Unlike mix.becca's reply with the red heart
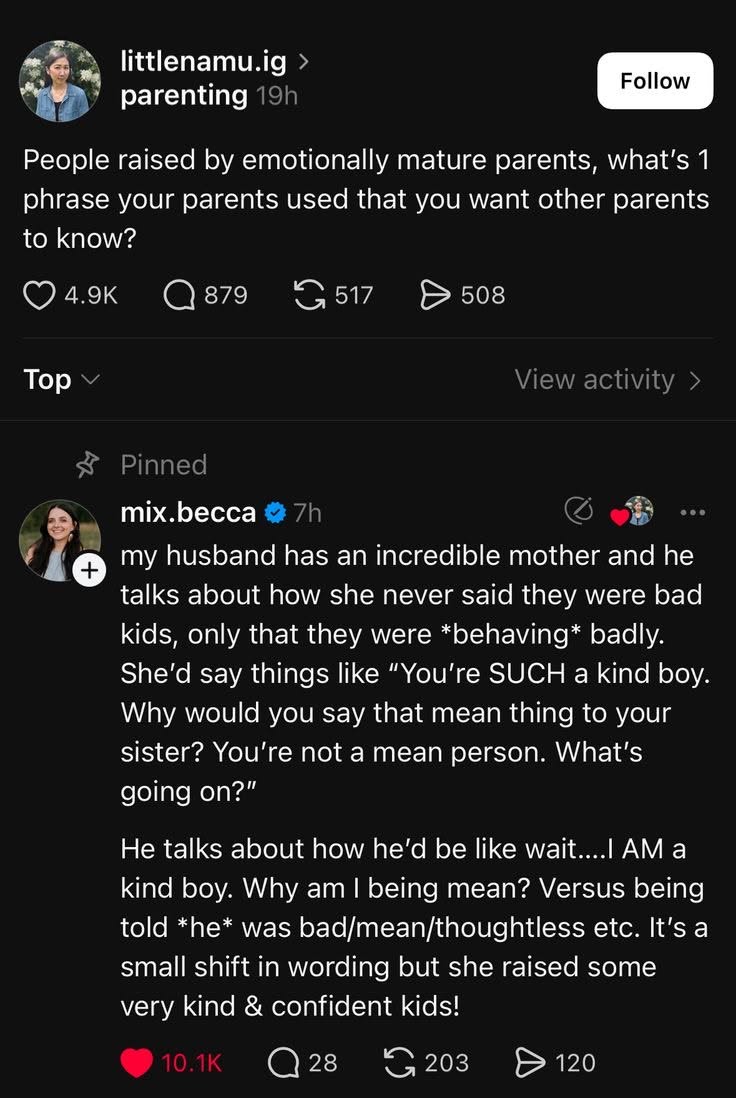 136,1062
